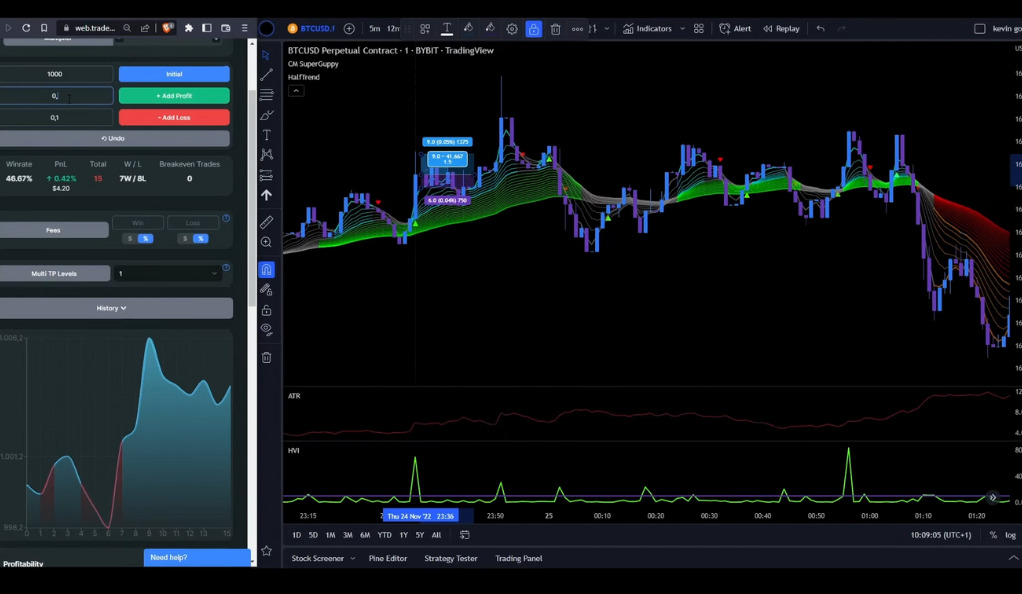The image size is (1022, 594).
Task: Open the horizontal lines tool group
Action: point(266,95)
